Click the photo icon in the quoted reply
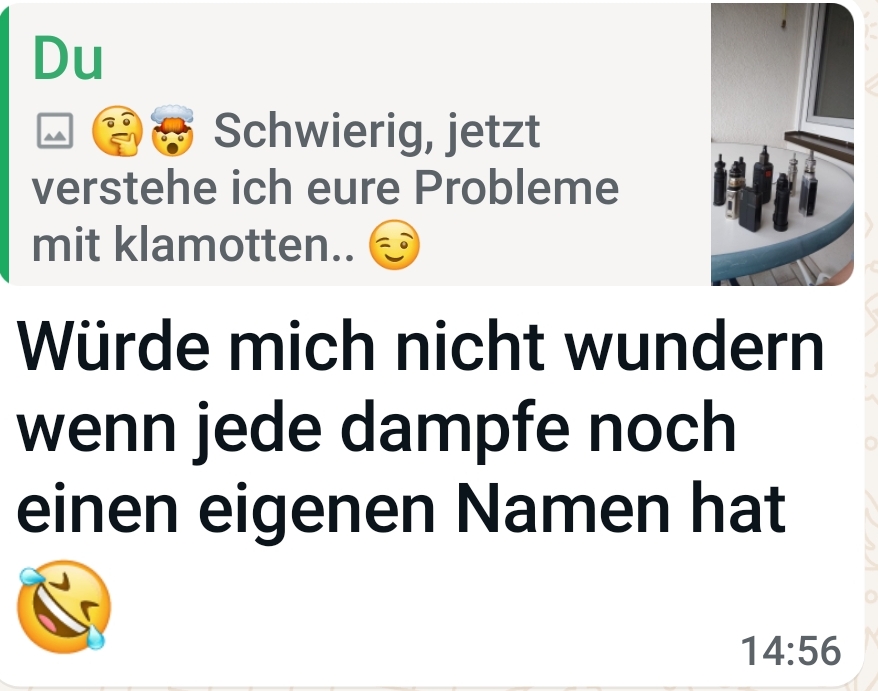The image size is (878, 691). (x=55, y=131)
